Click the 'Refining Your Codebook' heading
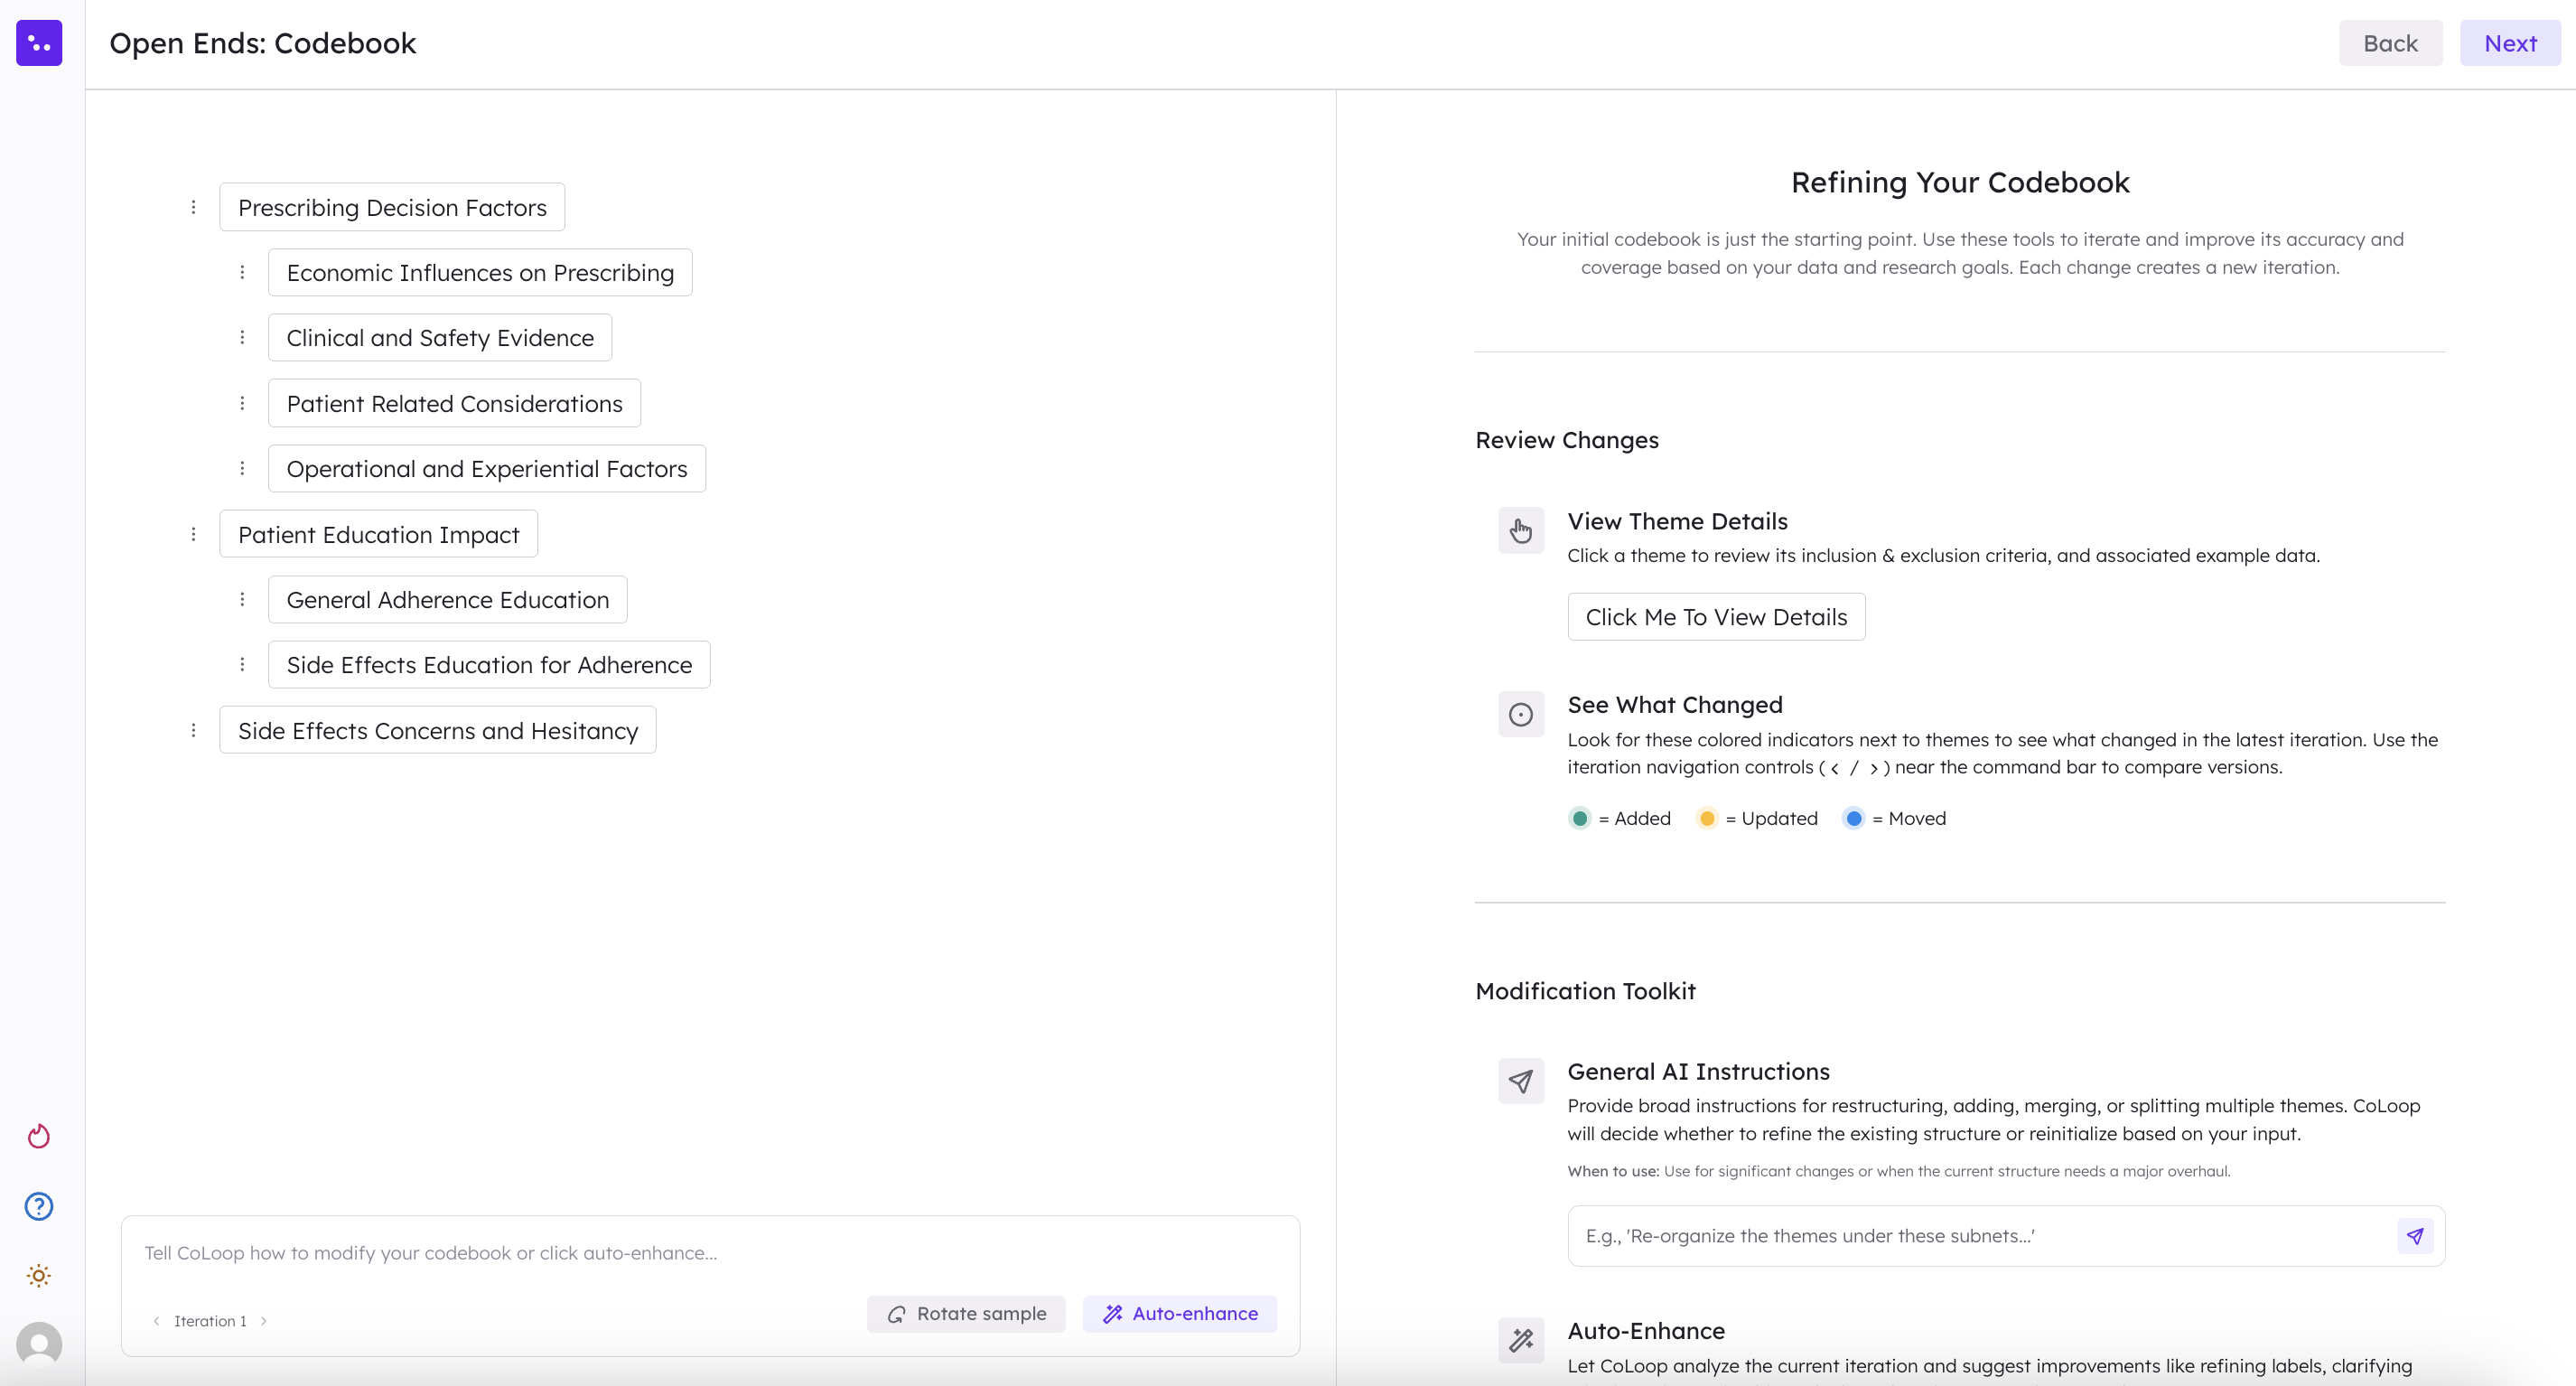Image resolution: width=2576 pixels, height=1386 pixels. coord(1960,182)
